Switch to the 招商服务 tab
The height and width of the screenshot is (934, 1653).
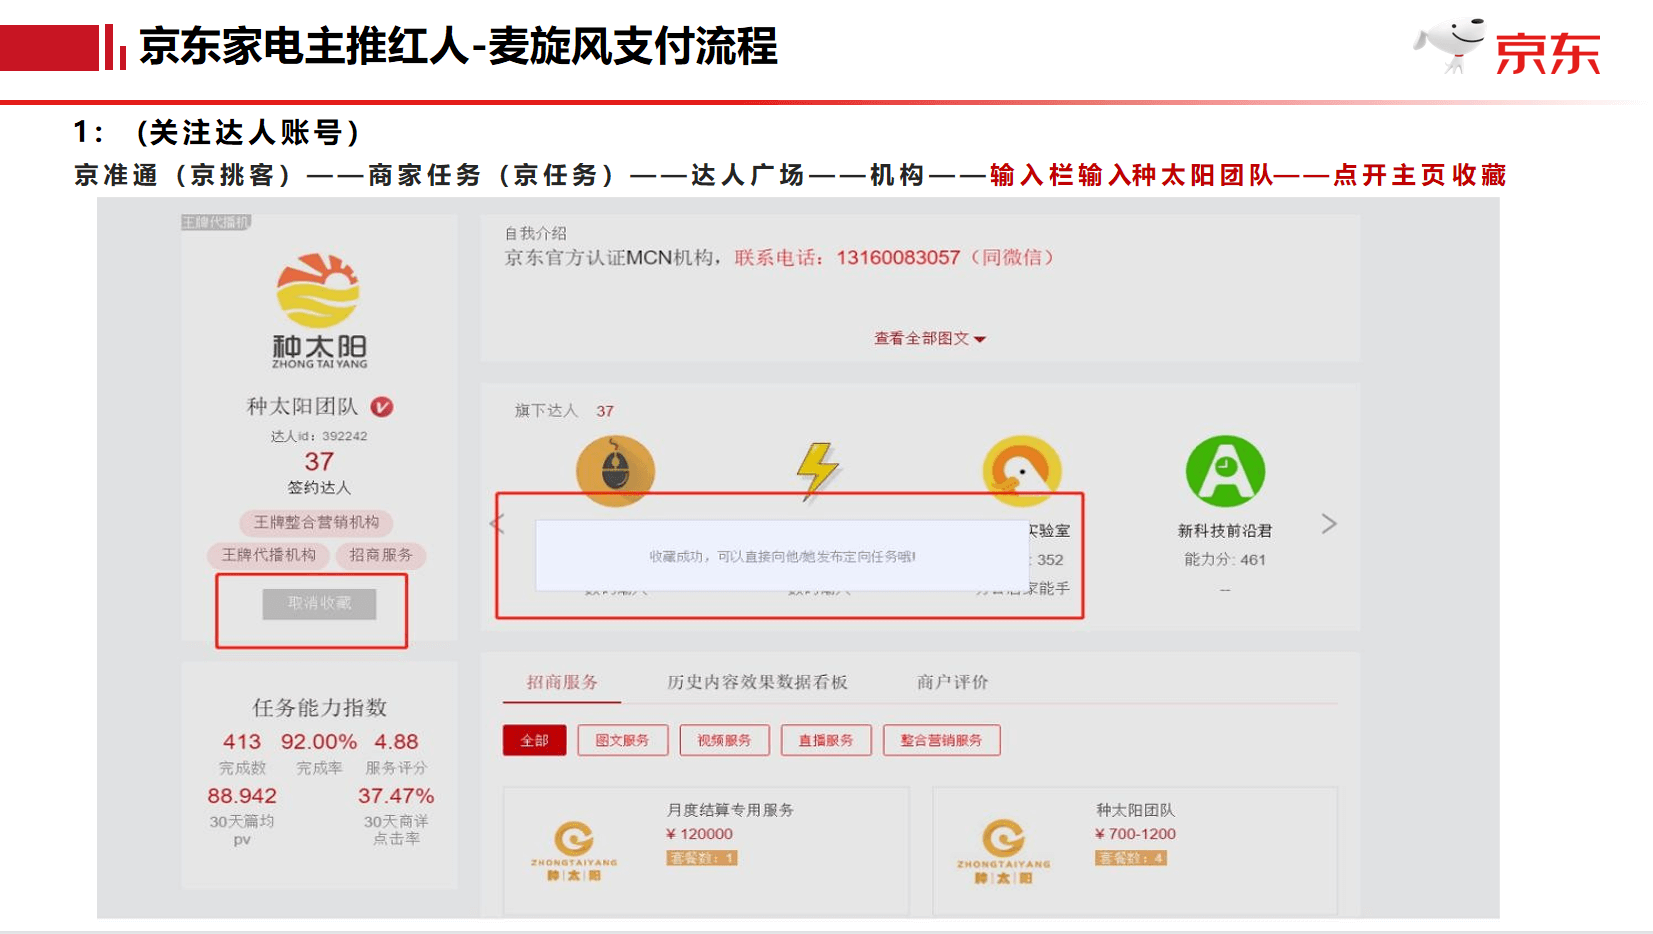pyautogui.click(x=562, y=682)
